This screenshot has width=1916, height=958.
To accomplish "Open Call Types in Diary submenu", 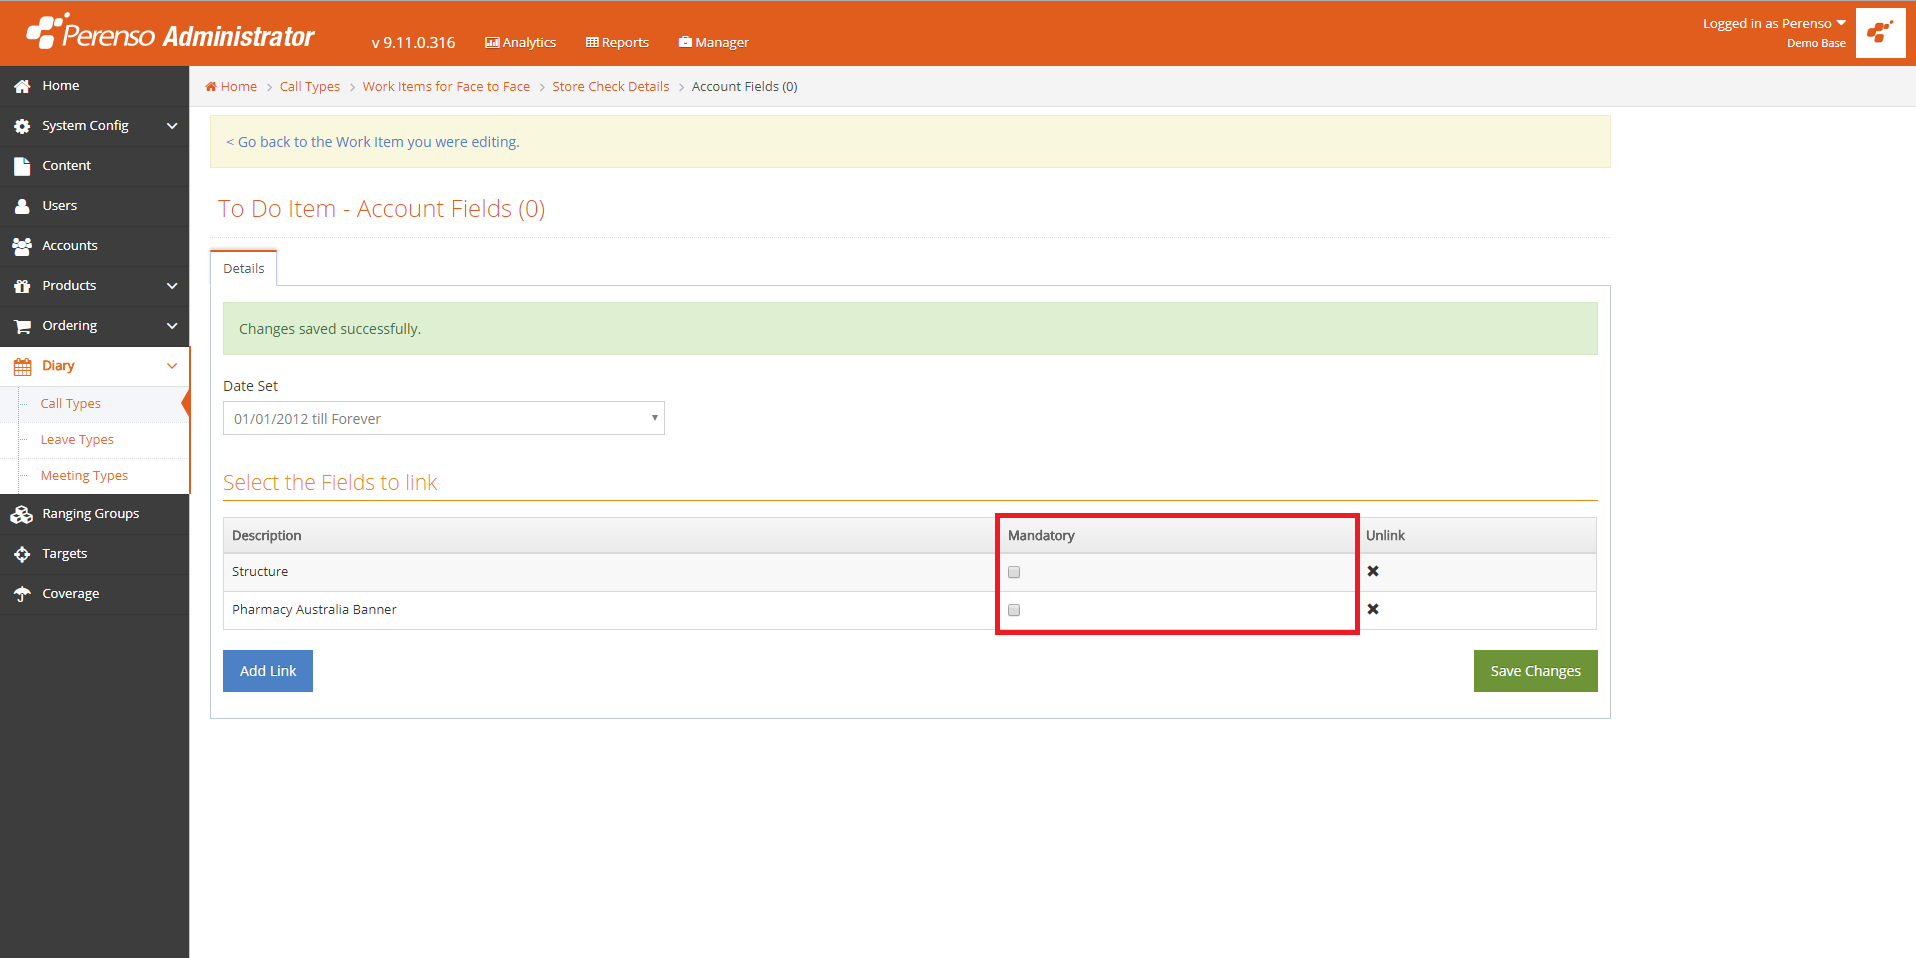I will [x=71, y=404].
